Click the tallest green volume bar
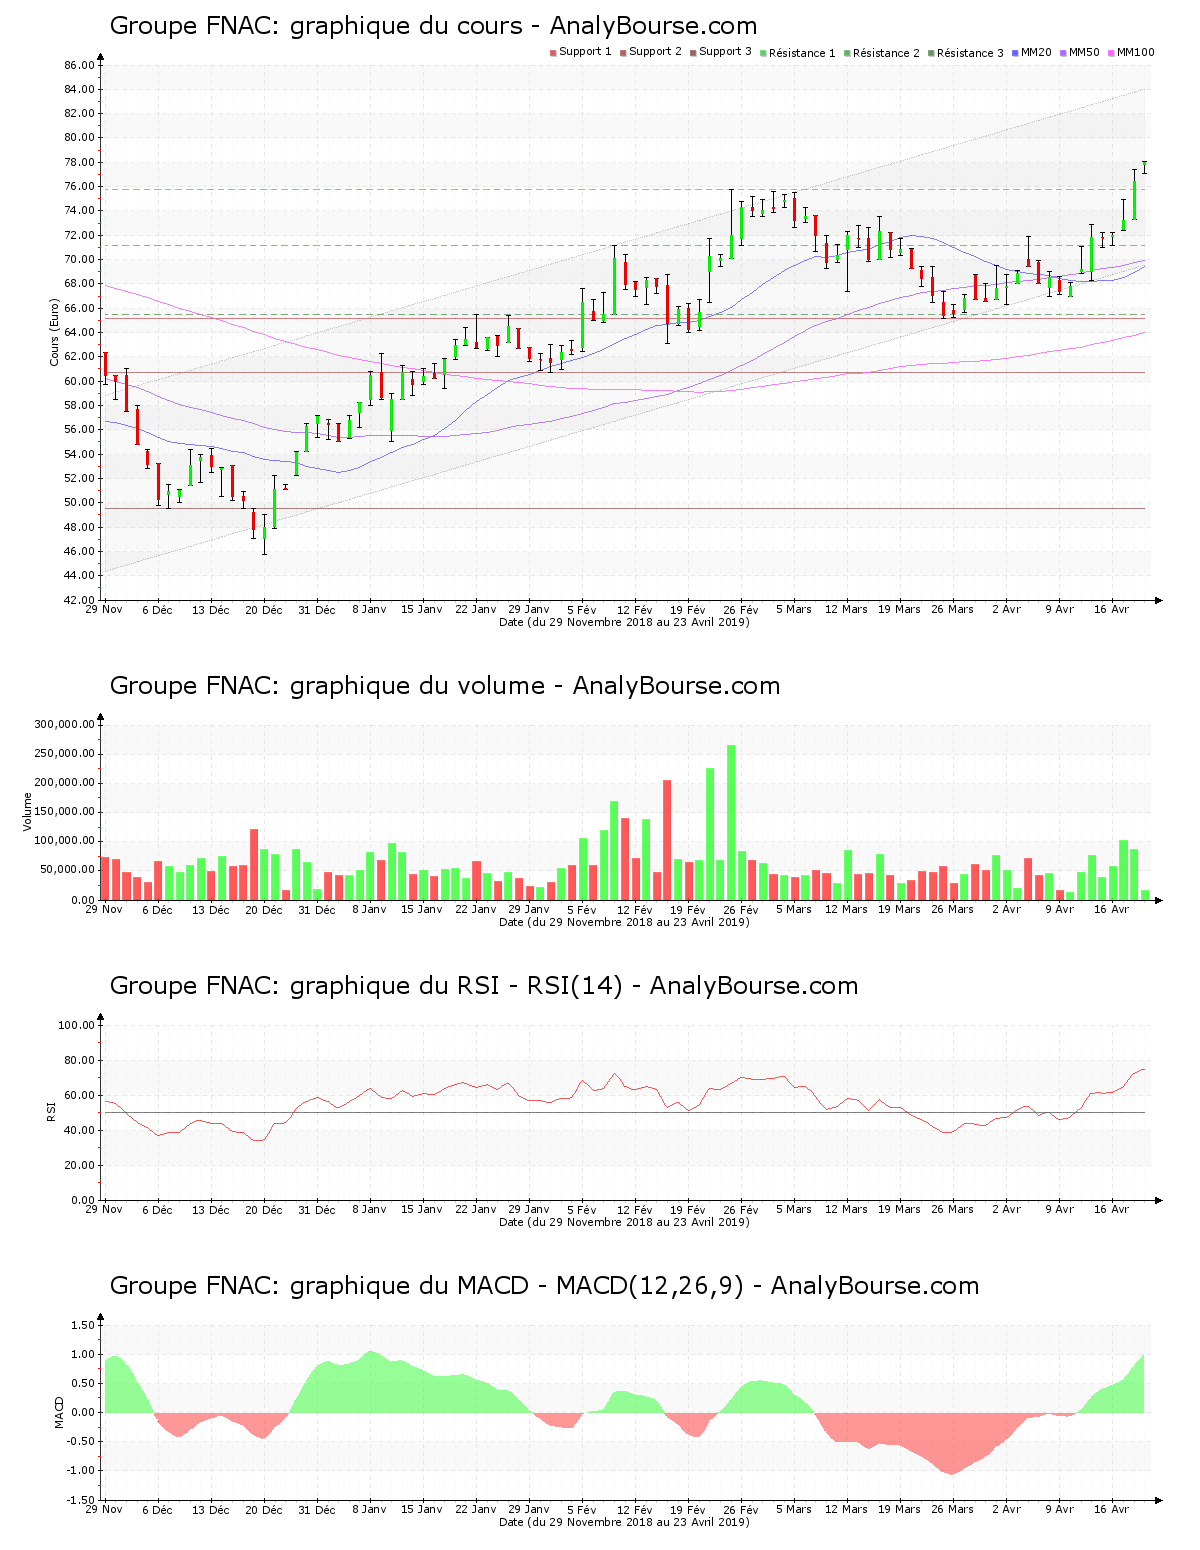This screenshot has width=1200, height=1550. pyautogui.click(x=731, y=822)
